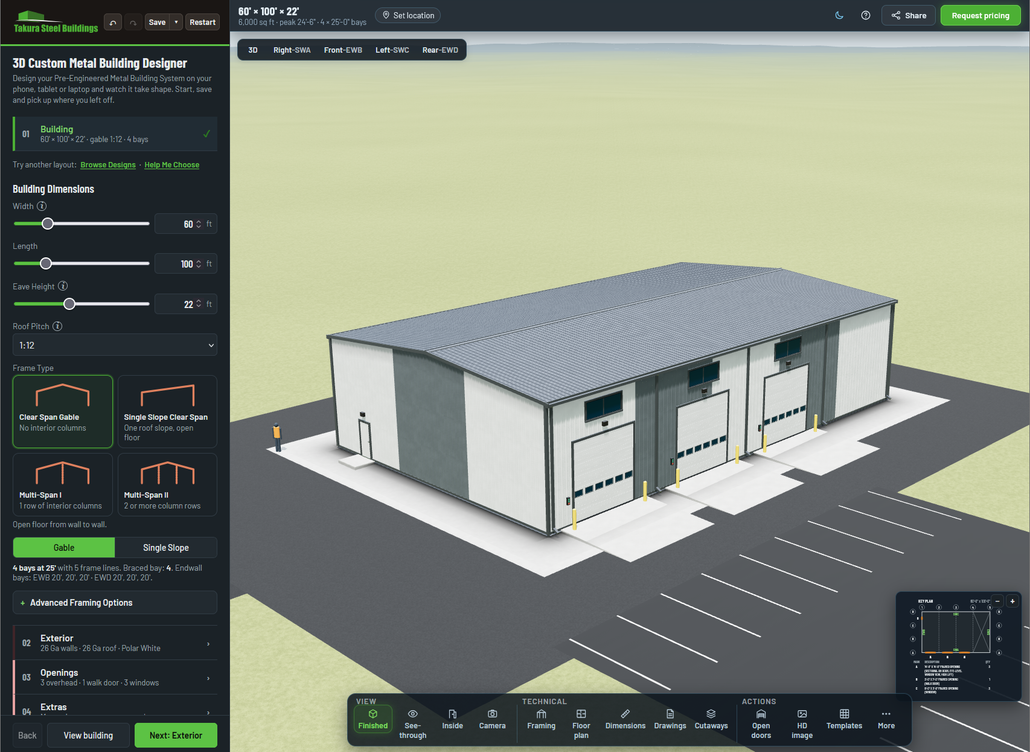Show Eave Height info icon
The image size is (1030, 752).
(63, 286)
